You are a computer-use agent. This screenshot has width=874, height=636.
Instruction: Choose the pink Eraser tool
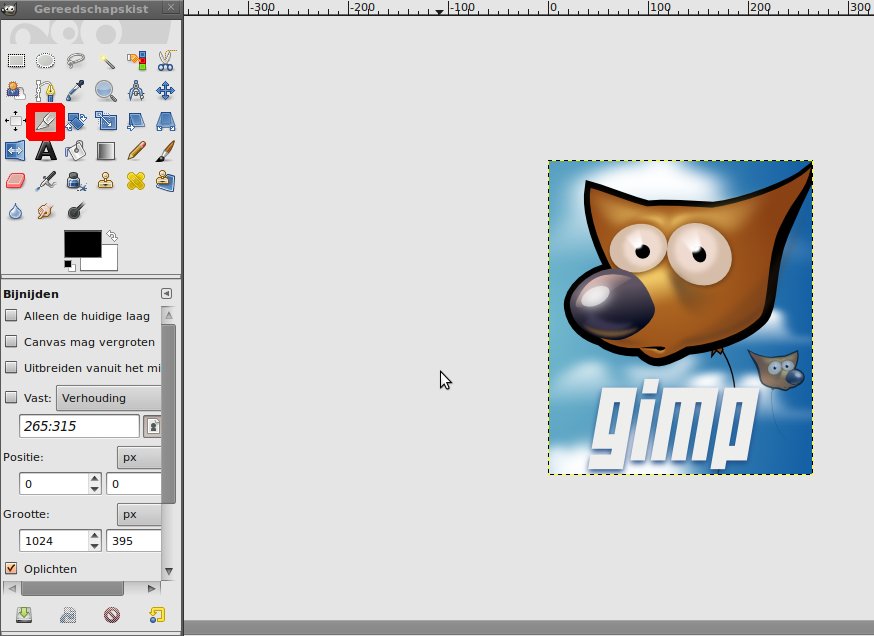[16, 181]
